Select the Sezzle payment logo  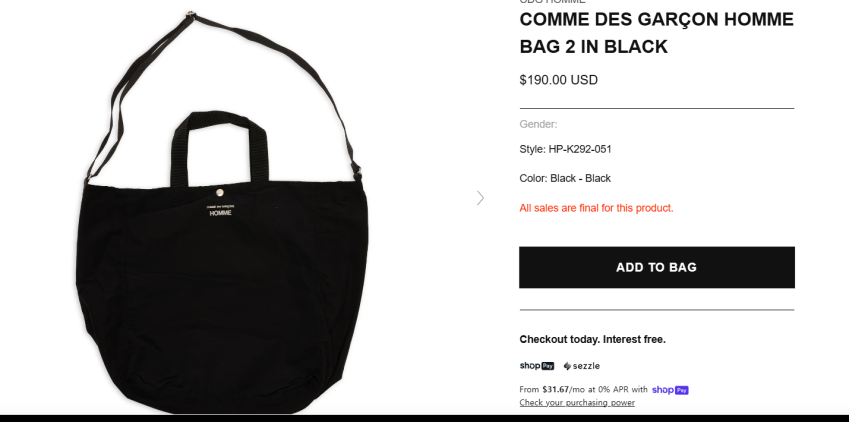[x=582, y=366]
